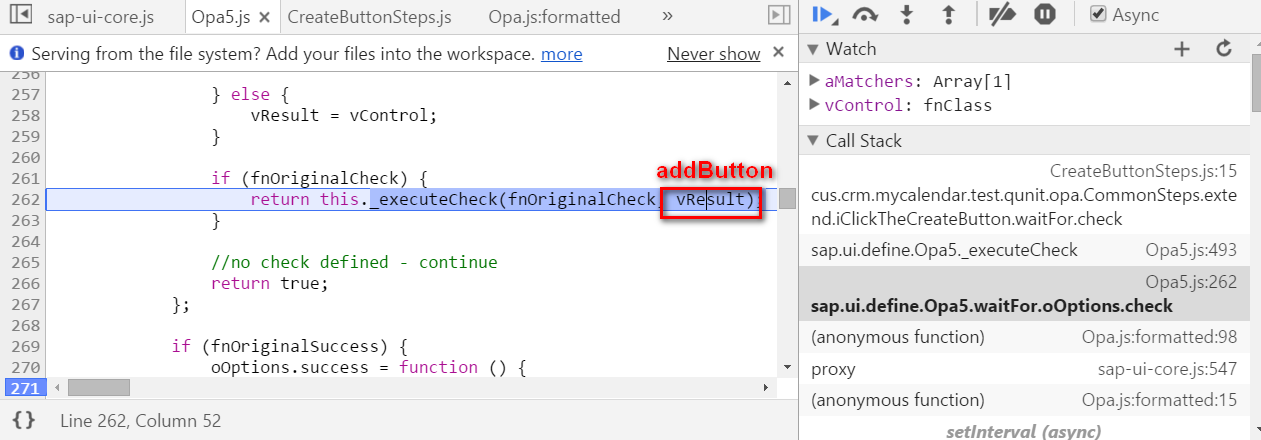Image resolution: width=1261 pixels, height=440 pixels.
Task: Refresh the watch expressions
Action: [1223, 49]
